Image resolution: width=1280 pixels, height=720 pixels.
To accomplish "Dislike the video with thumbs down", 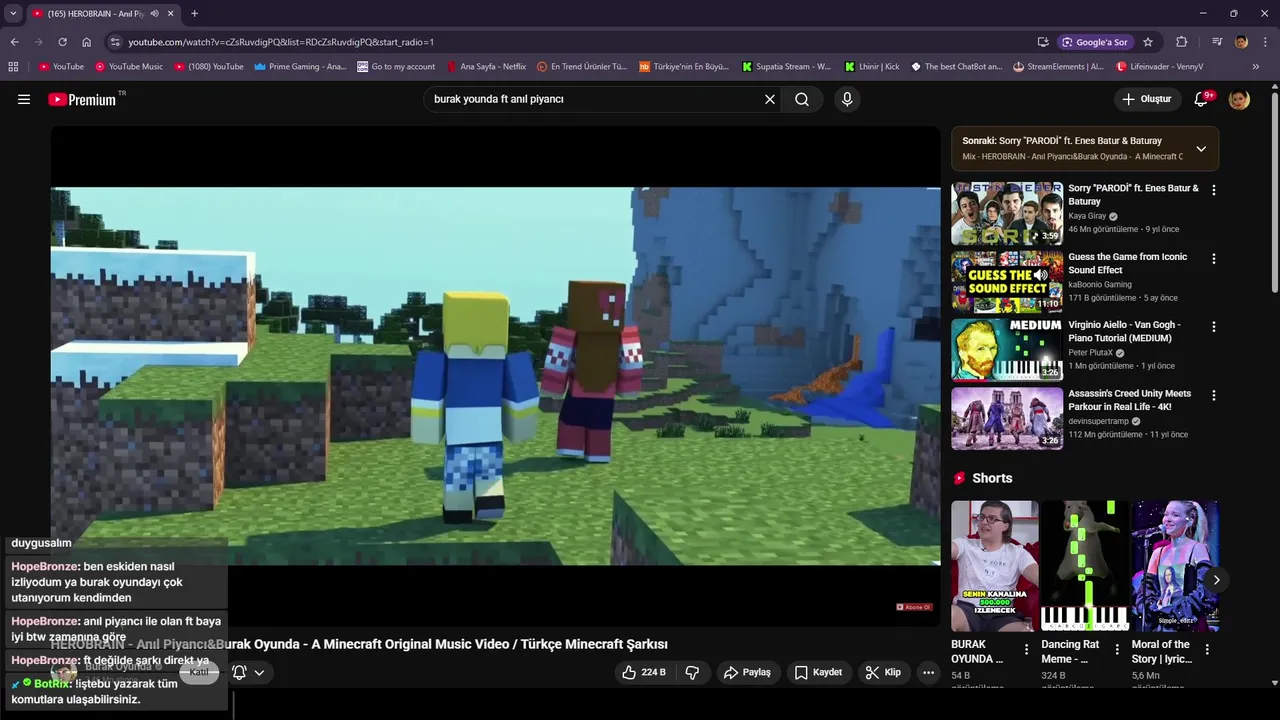I will pyautogui.click(x=692, y=672).
